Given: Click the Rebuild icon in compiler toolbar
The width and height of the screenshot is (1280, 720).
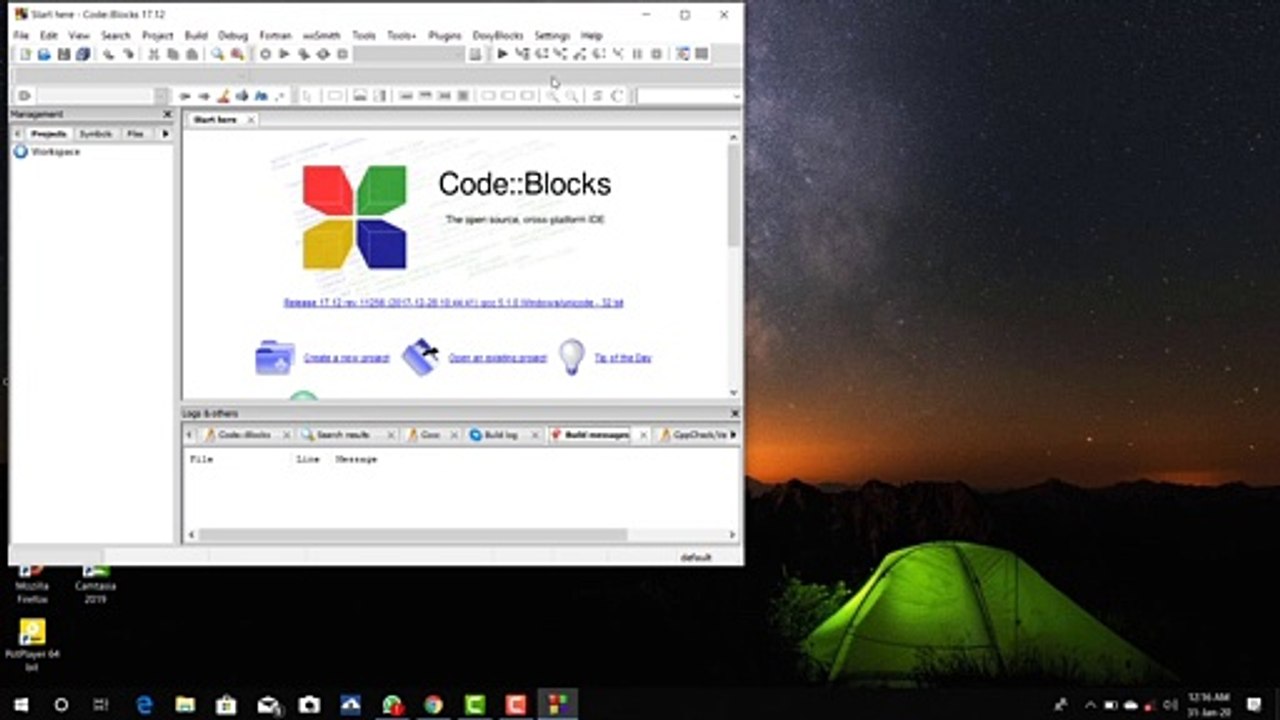Looking at the screenshot, I should click(x=323, y=54).
